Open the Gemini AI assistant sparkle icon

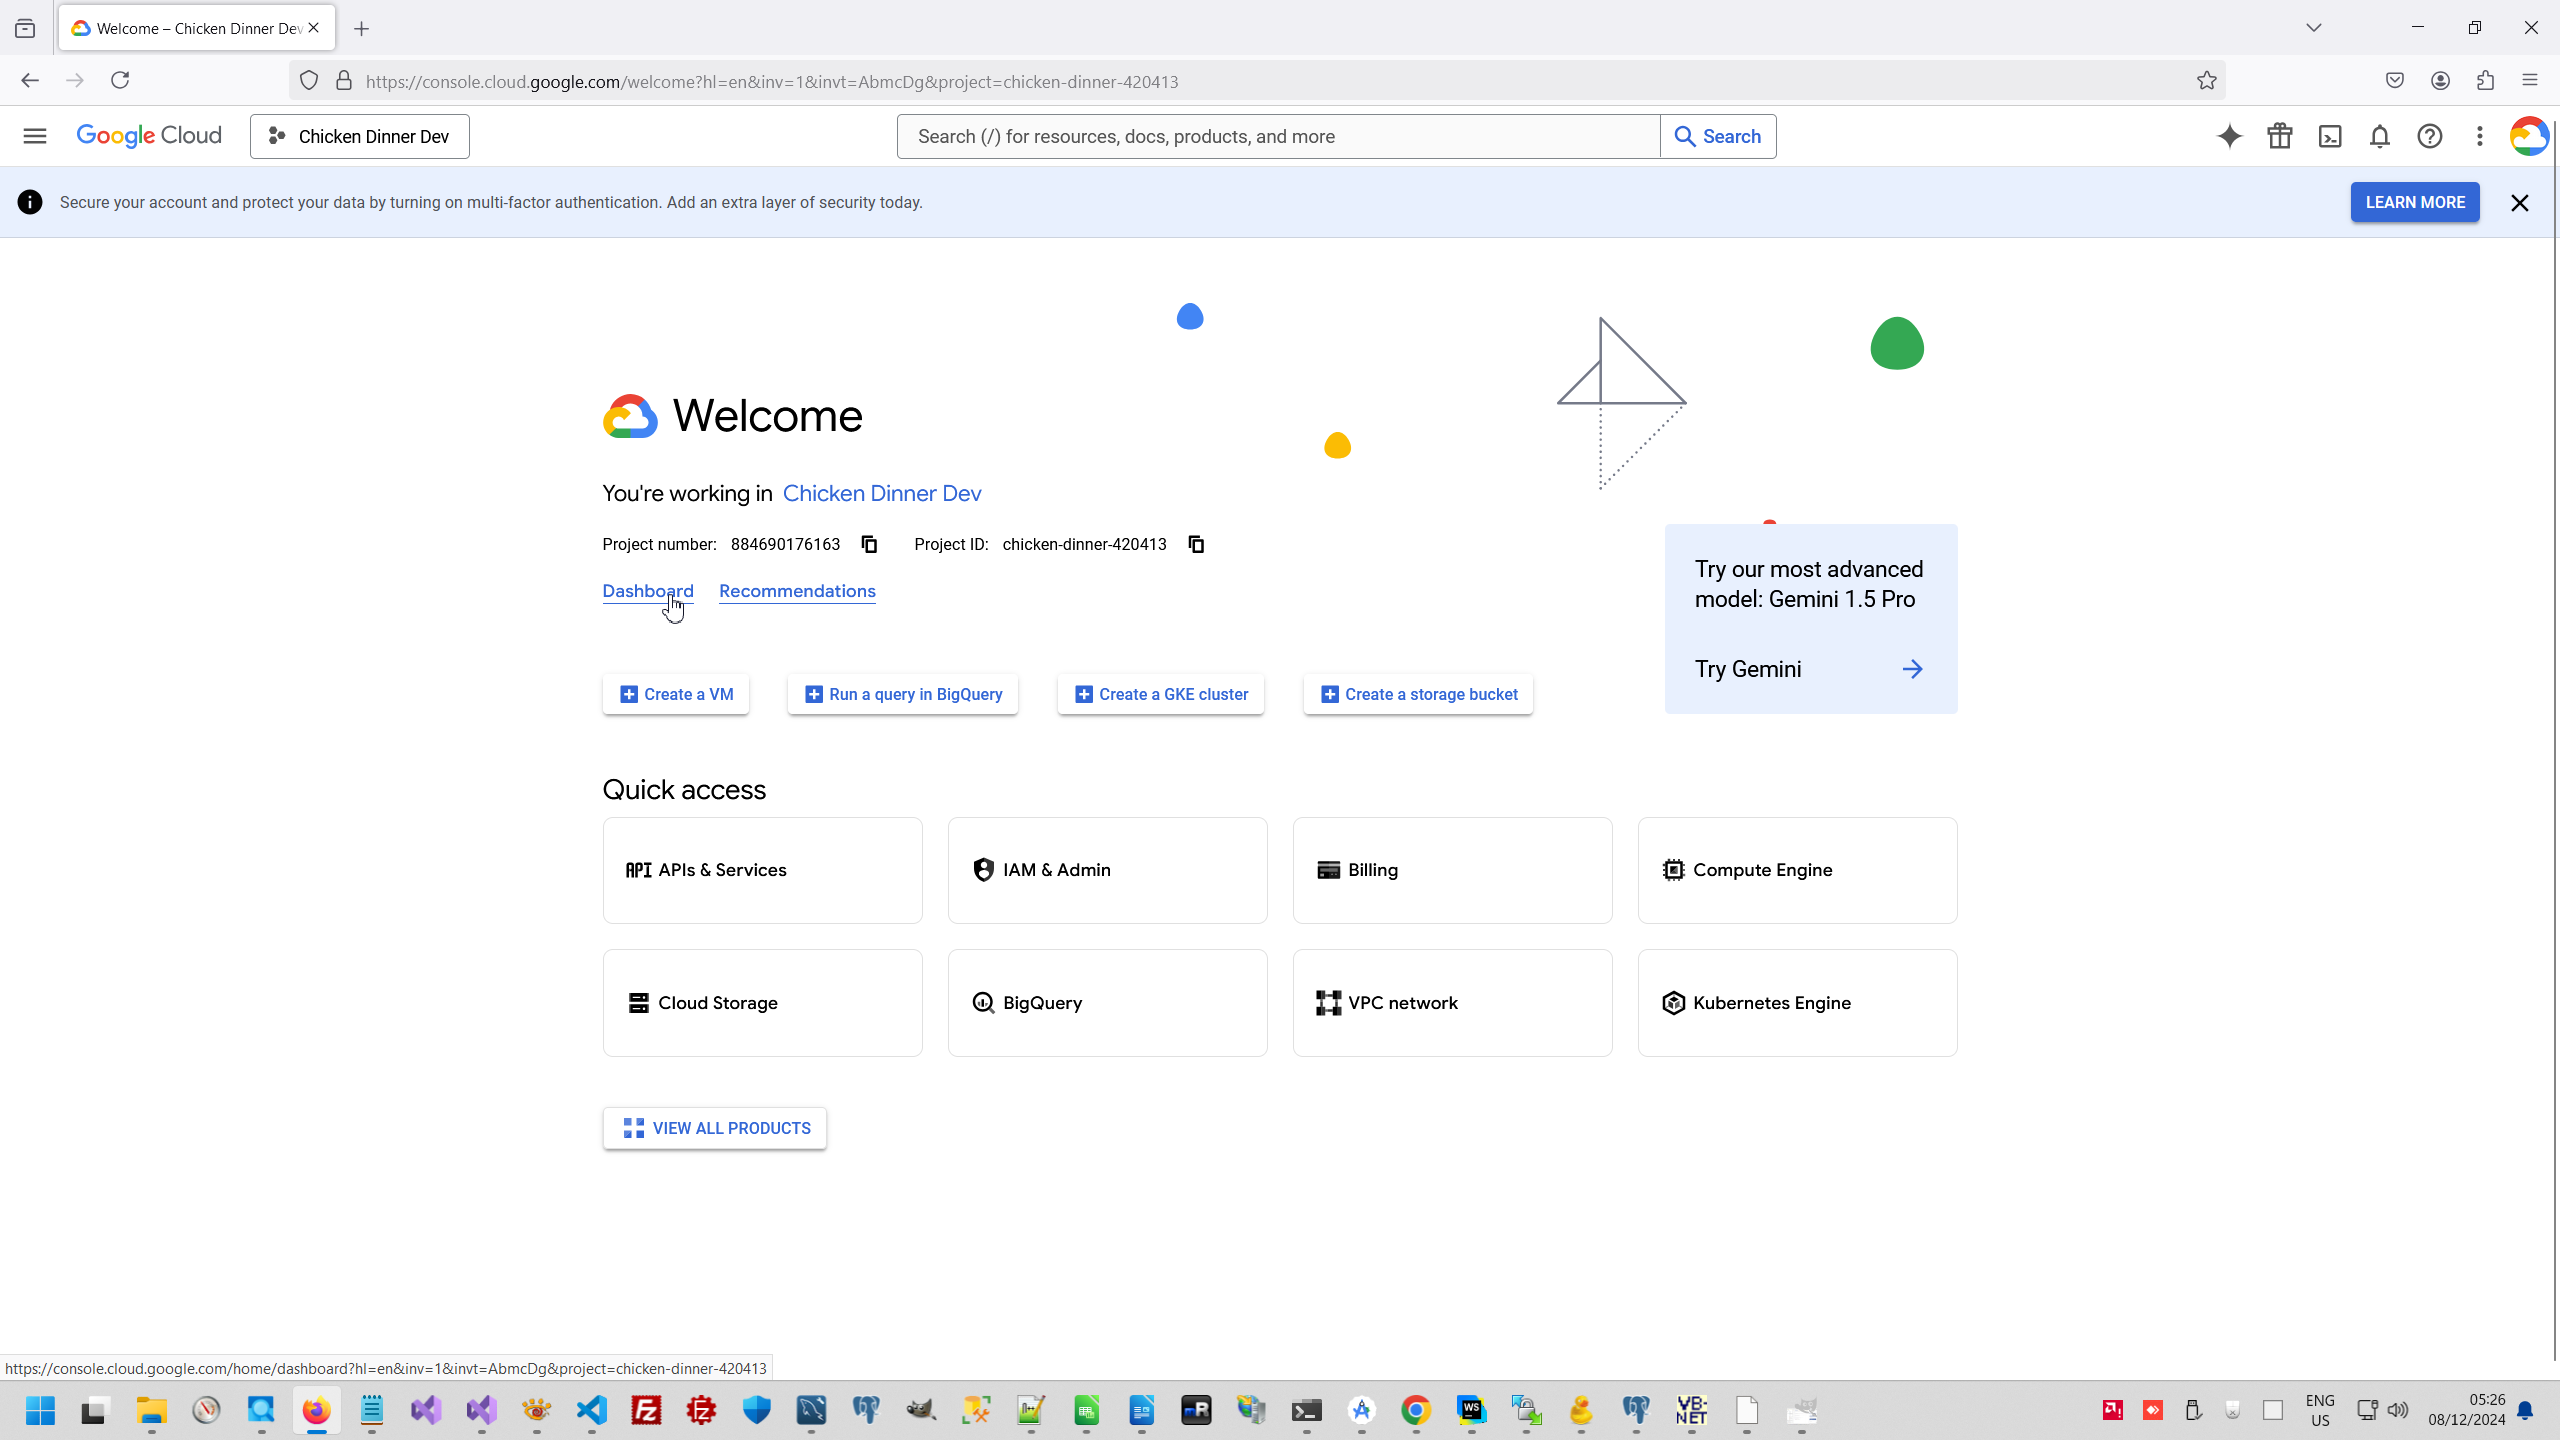(x=2229, y=136)
